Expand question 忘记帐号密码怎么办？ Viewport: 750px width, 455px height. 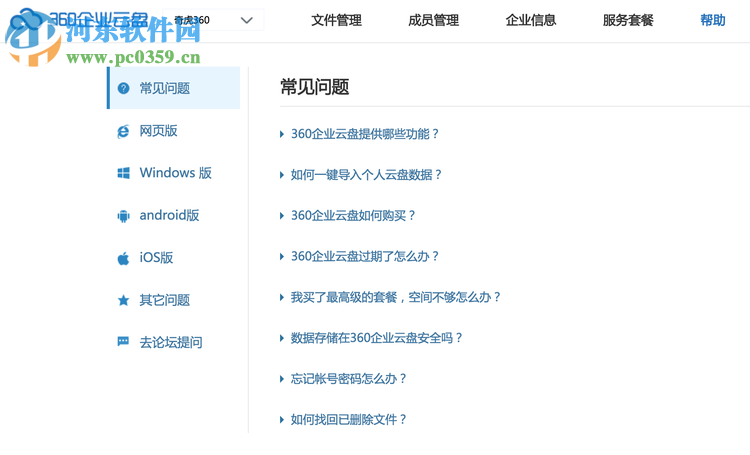pos(349,379)
